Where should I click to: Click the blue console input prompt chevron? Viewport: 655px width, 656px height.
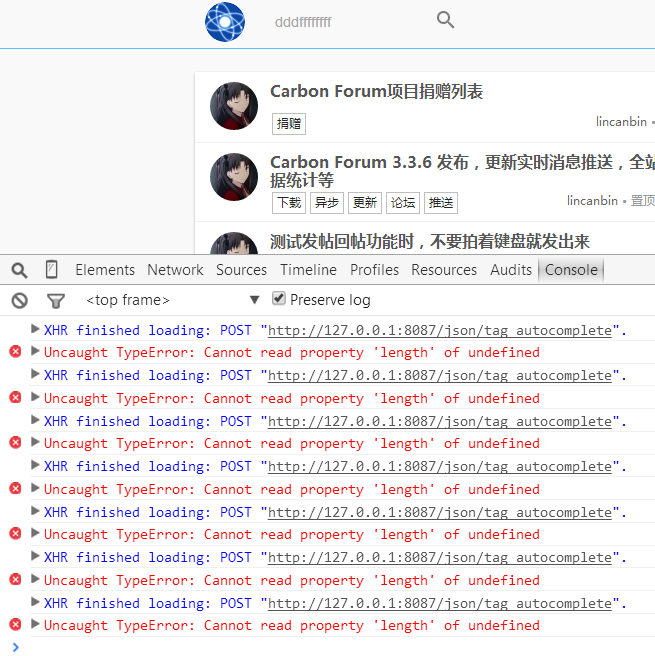pos(15,647)
